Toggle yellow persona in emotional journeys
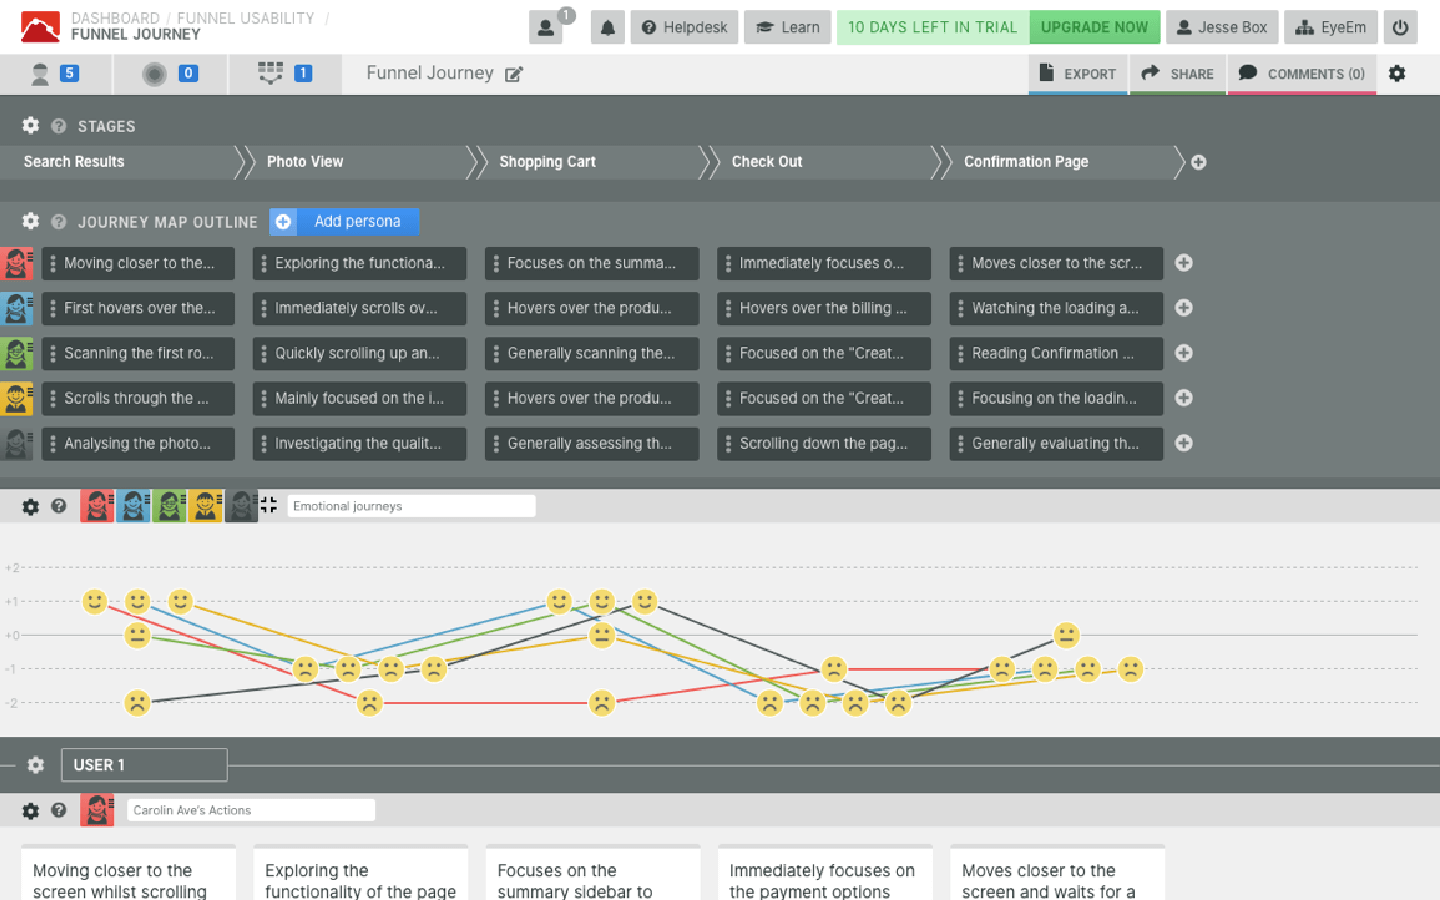 [x=205, y=506]
